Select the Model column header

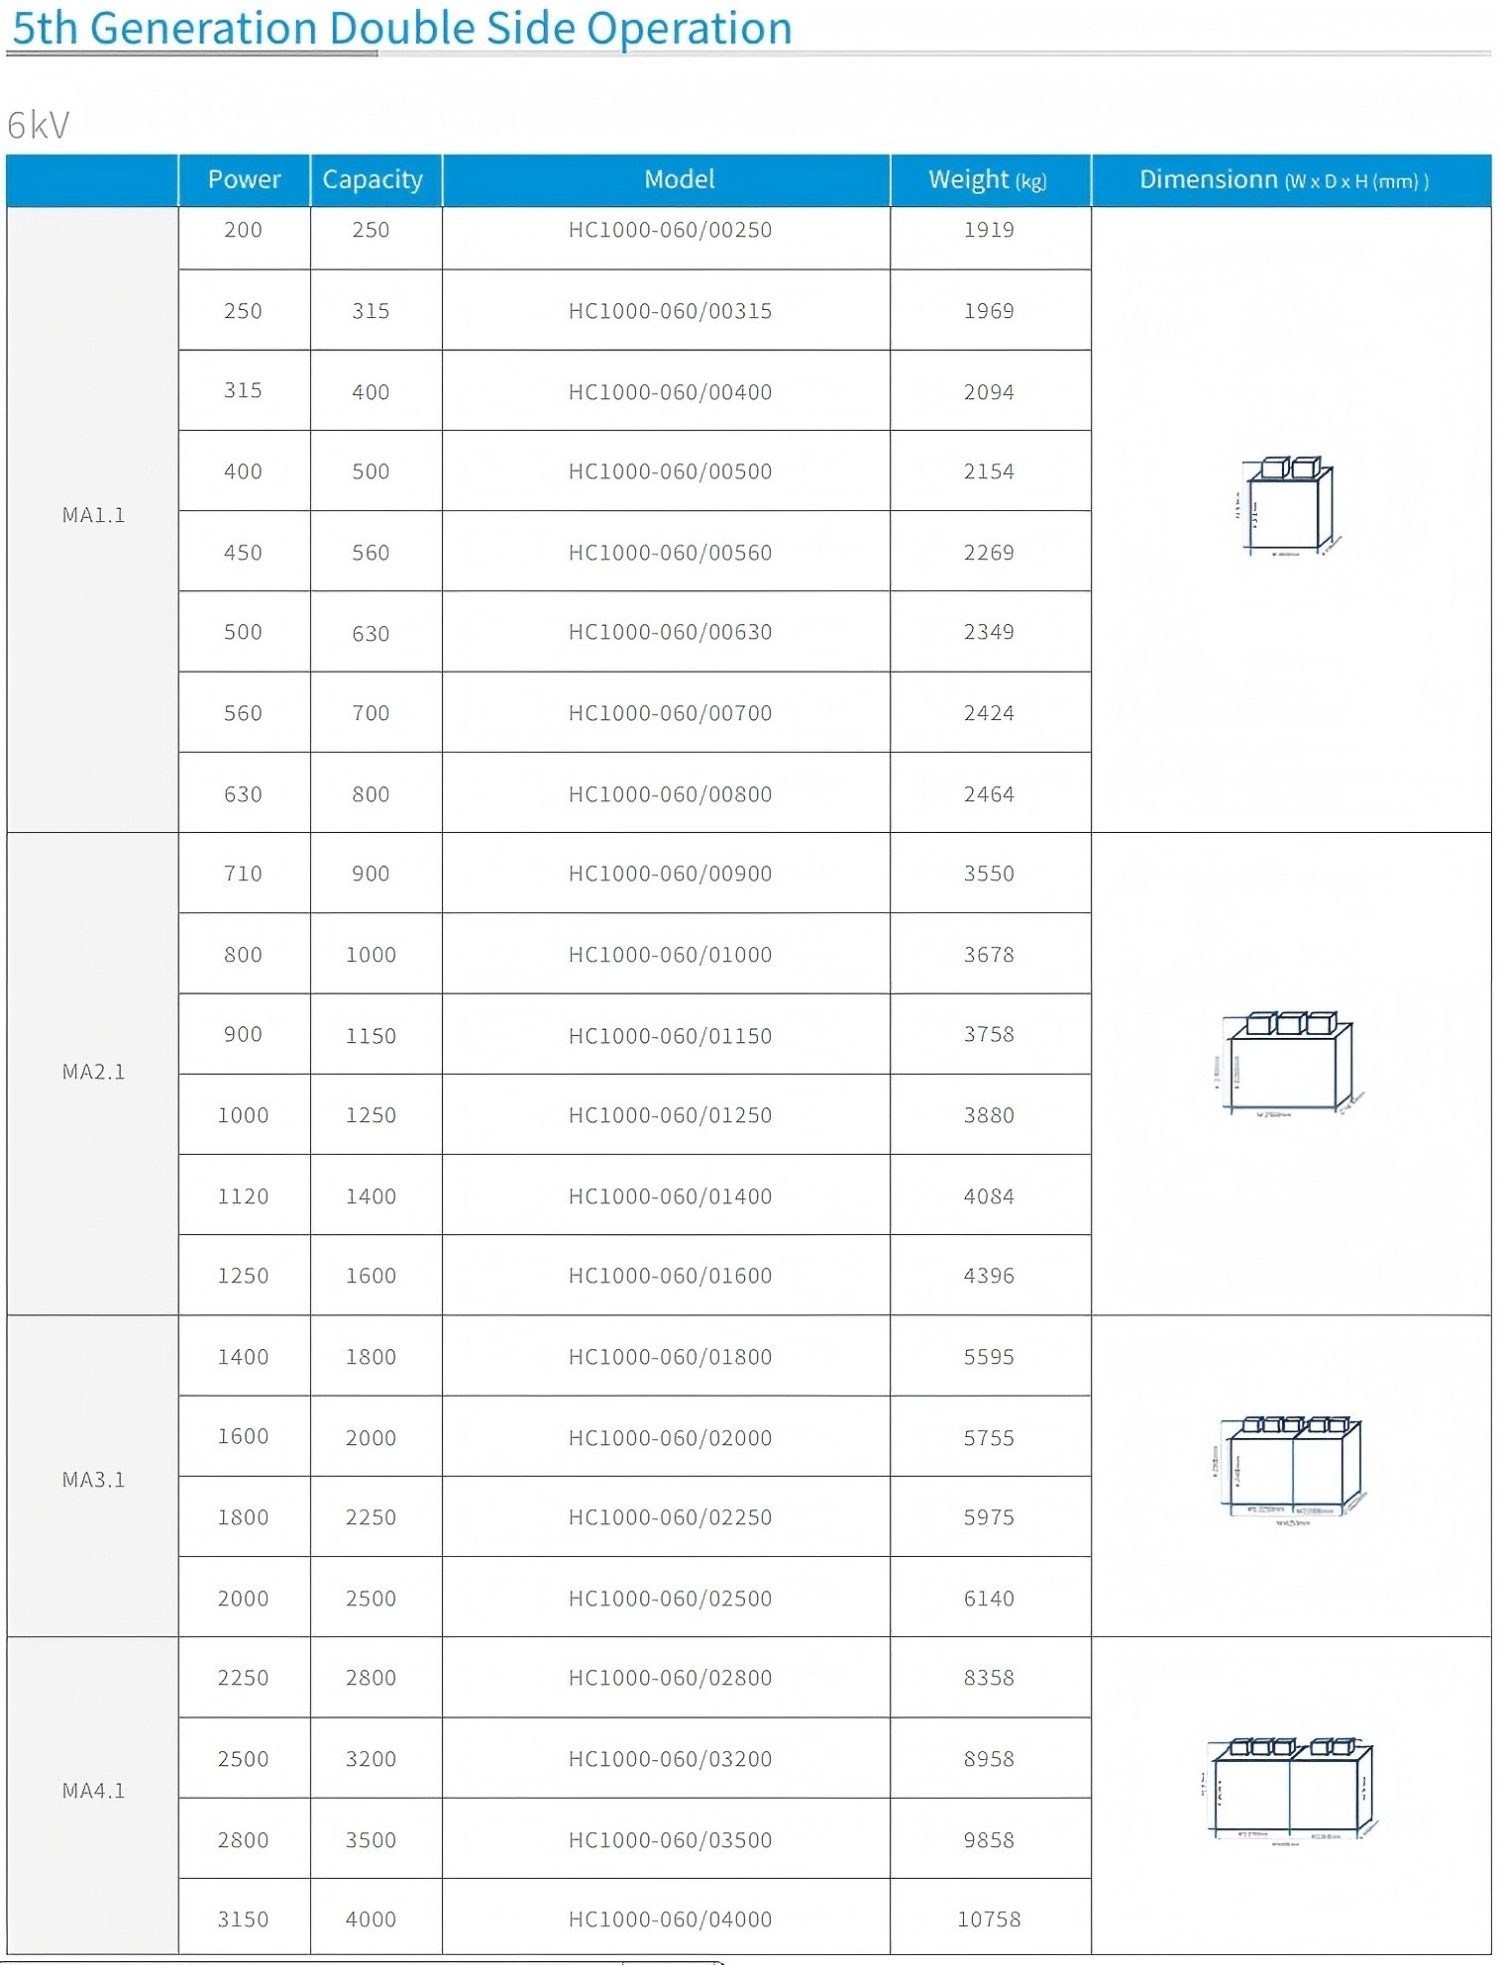coord(679,180)
